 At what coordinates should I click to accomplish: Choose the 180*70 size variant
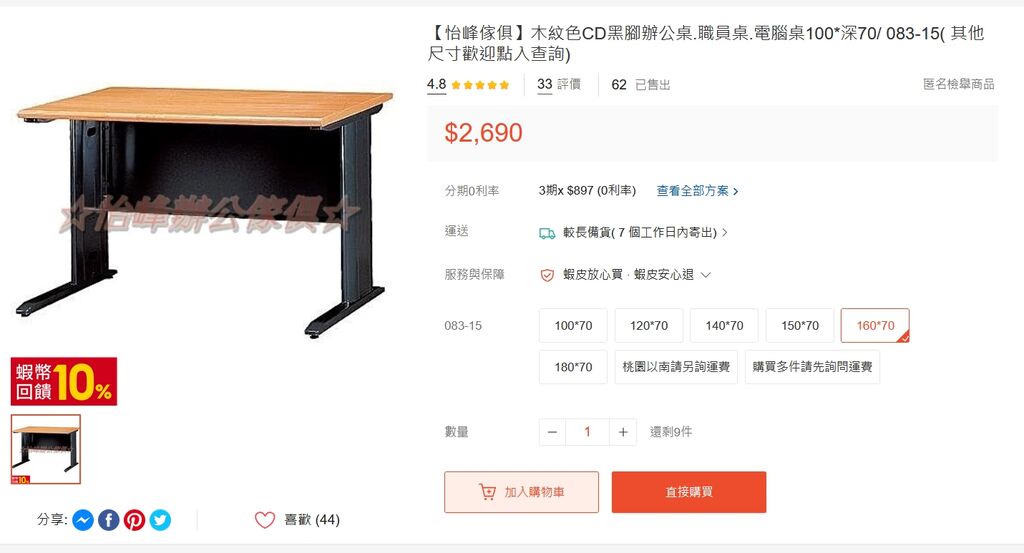[573, 367]
